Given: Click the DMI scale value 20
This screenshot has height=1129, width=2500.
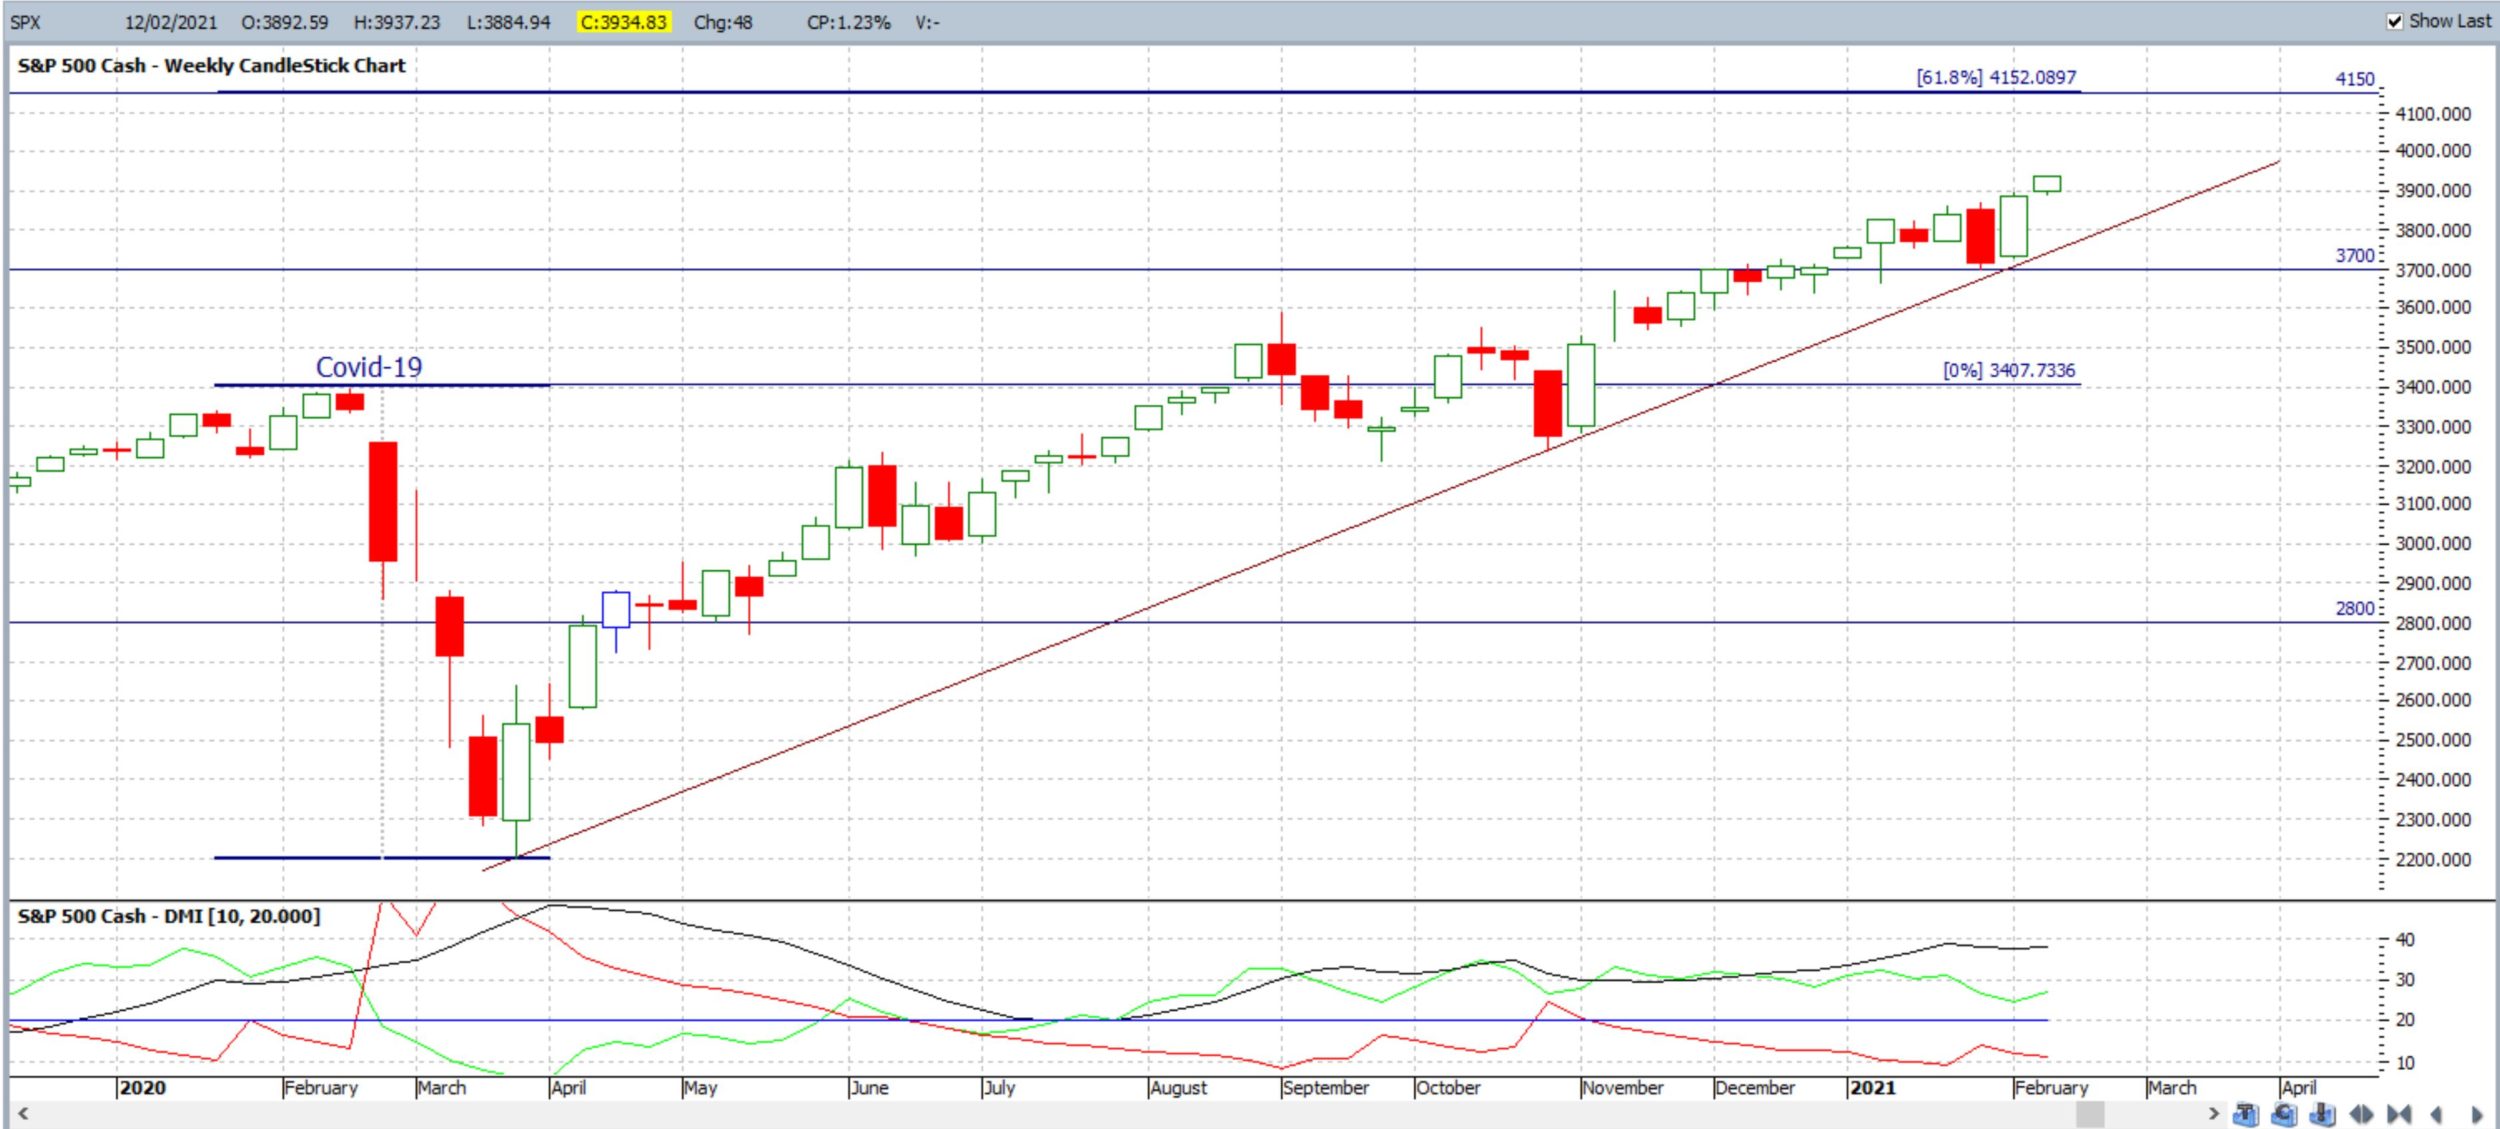Looking at the screenshot, I should tap(2404, 1020).
